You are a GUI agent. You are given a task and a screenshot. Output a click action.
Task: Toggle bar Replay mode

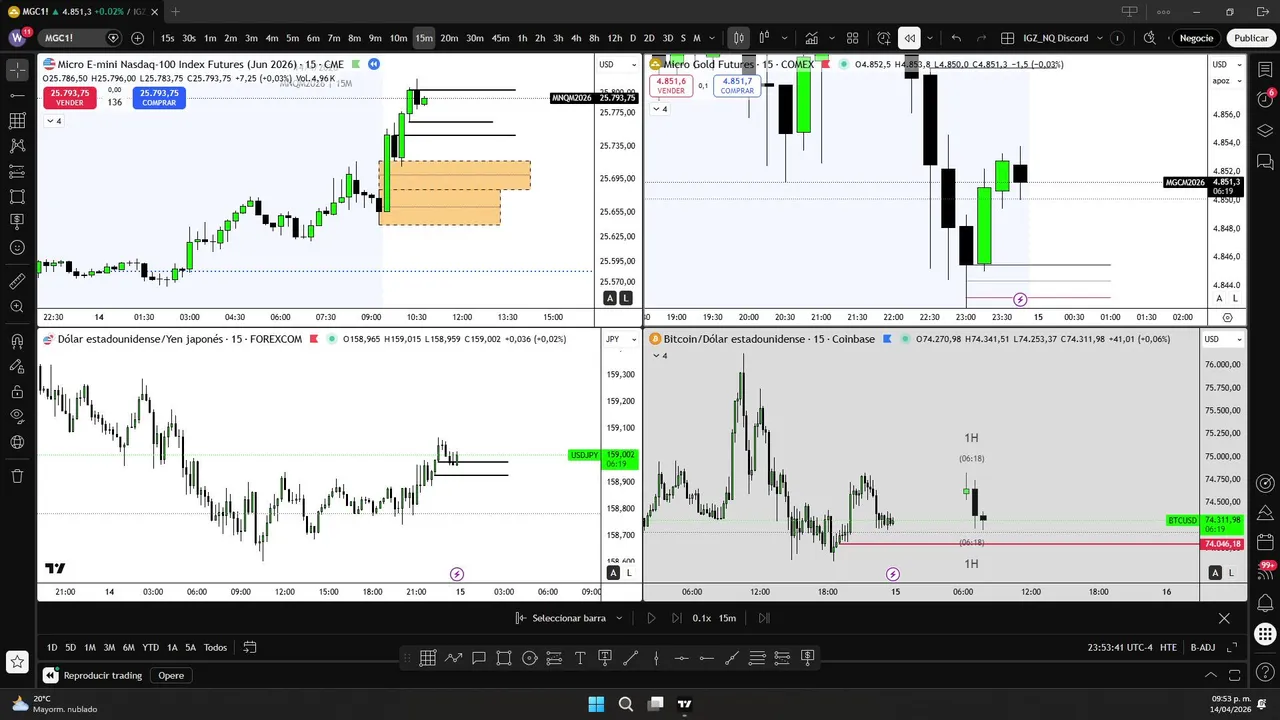(909, 38)
